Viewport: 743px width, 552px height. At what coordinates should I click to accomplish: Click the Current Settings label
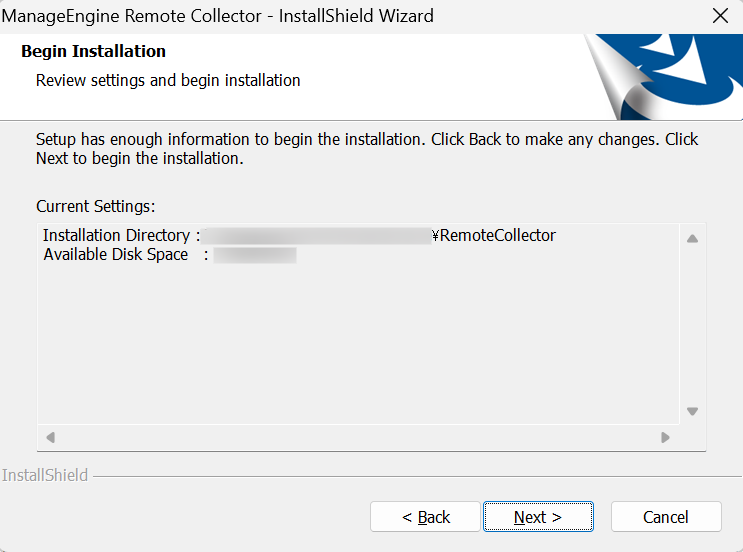[x=96, y=207]
